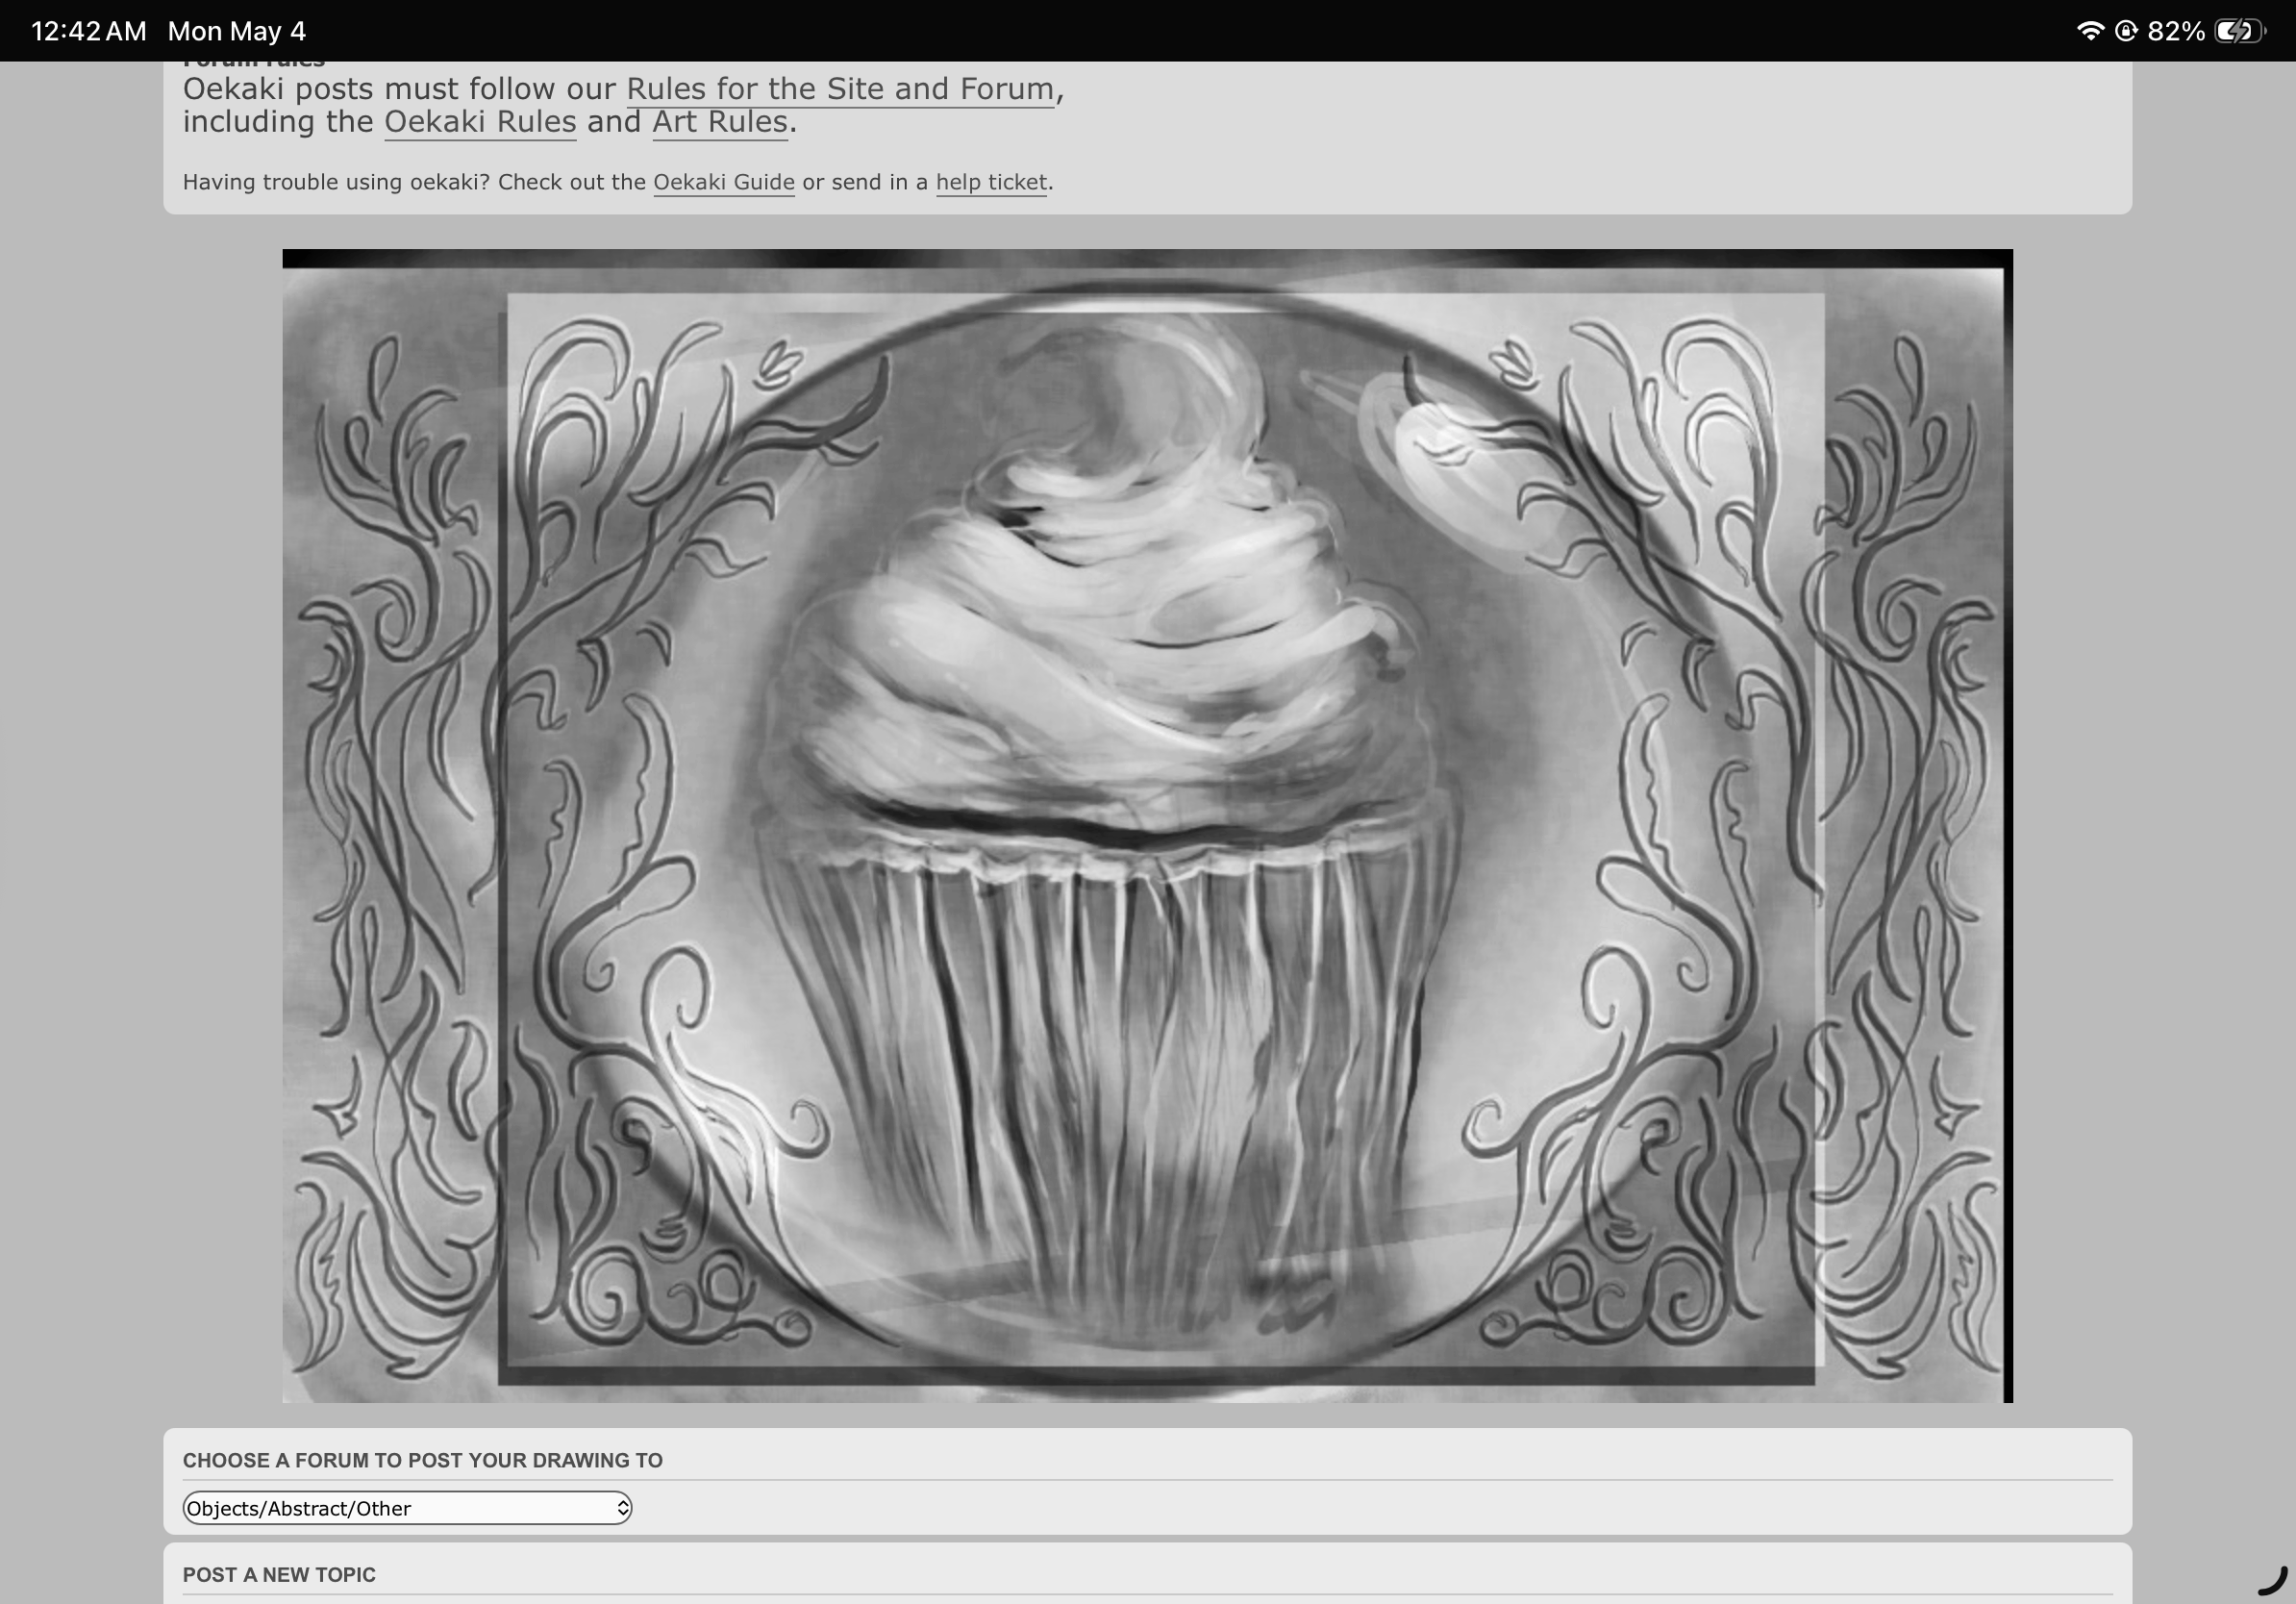
Task: Click the 'Post a new topic' heading
Action: pyautogui.click(x=279, y=1575)
